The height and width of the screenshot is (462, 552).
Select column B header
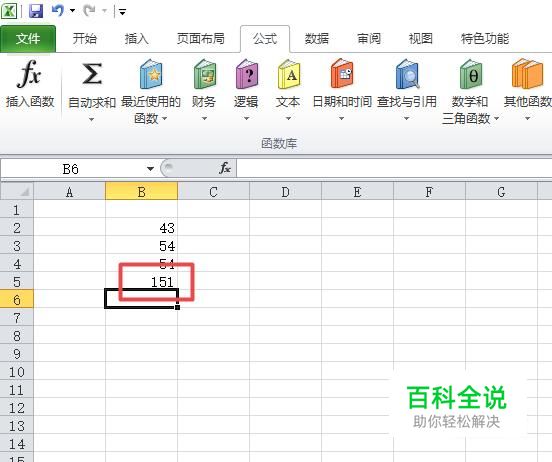tap(141, 192)
